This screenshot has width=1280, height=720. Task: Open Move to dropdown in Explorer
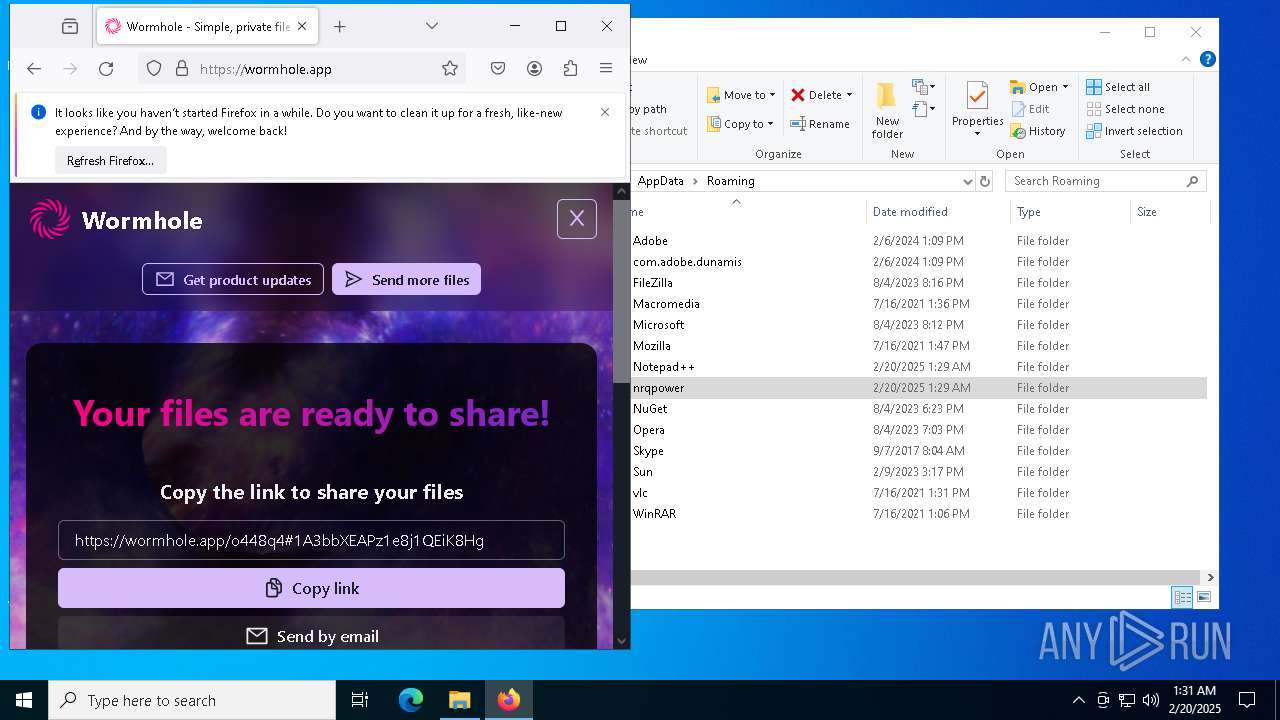coord(741,95)
